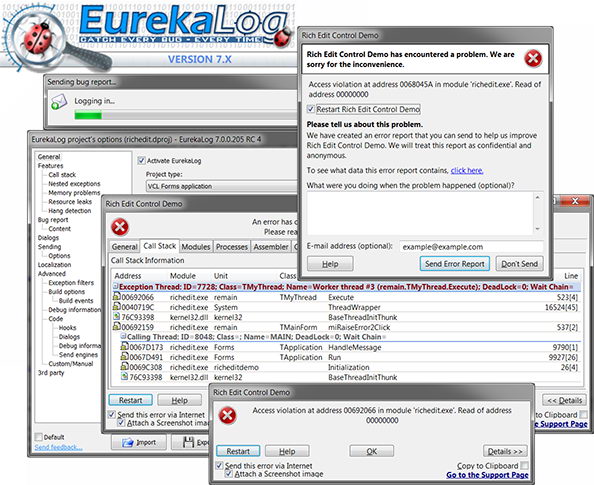Image resolution: width=594 pixels, height=485 pixels.
Task: Select the Call Stack tab
Action: pos(159,246)
